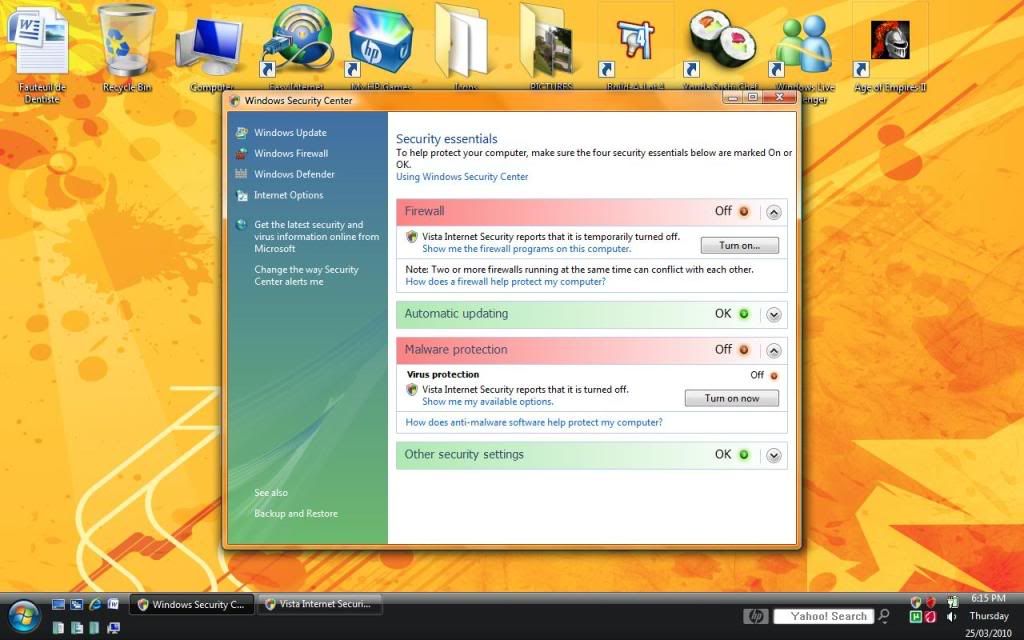This screenshot has width=1024, height=640.
Task: Click the Windows Firewall brick wall icon
Action: click(x=242, y=153)
